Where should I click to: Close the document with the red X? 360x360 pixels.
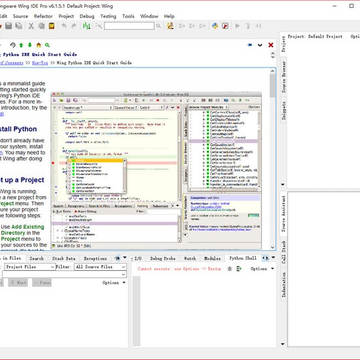pyautogui.click(x=271, y=45)
